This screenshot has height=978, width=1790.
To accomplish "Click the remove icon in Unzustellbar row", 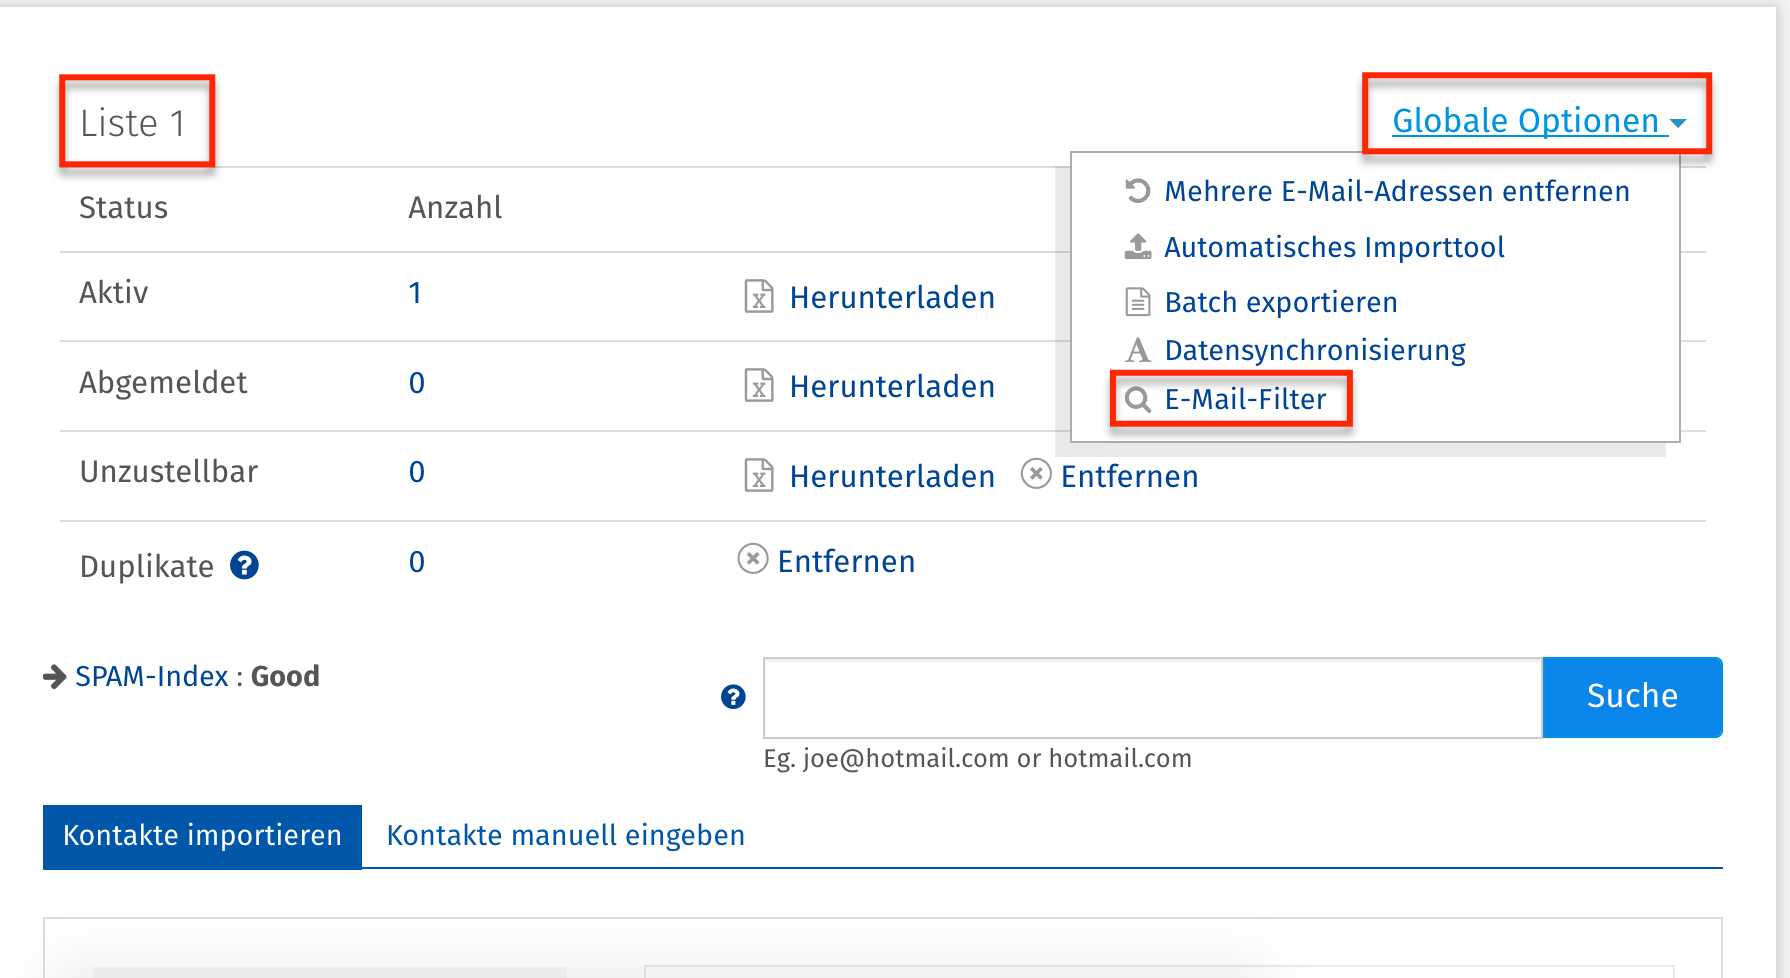I will (1036, 474).
